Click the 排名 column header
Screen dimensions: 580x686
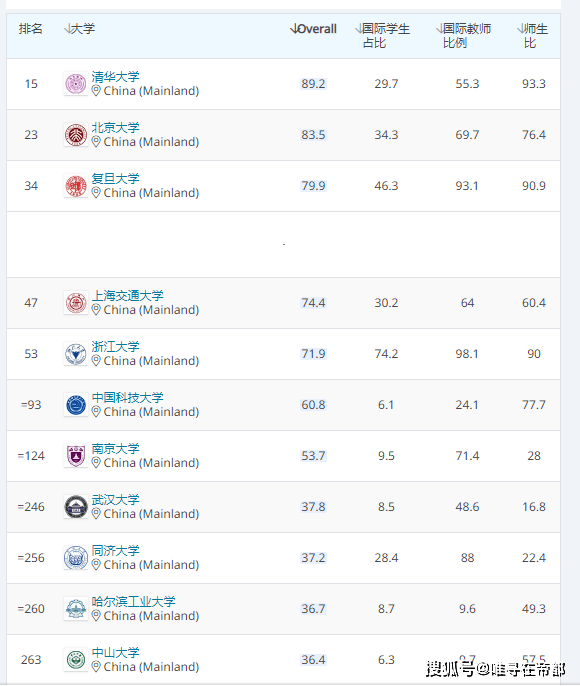click(31, 29)
